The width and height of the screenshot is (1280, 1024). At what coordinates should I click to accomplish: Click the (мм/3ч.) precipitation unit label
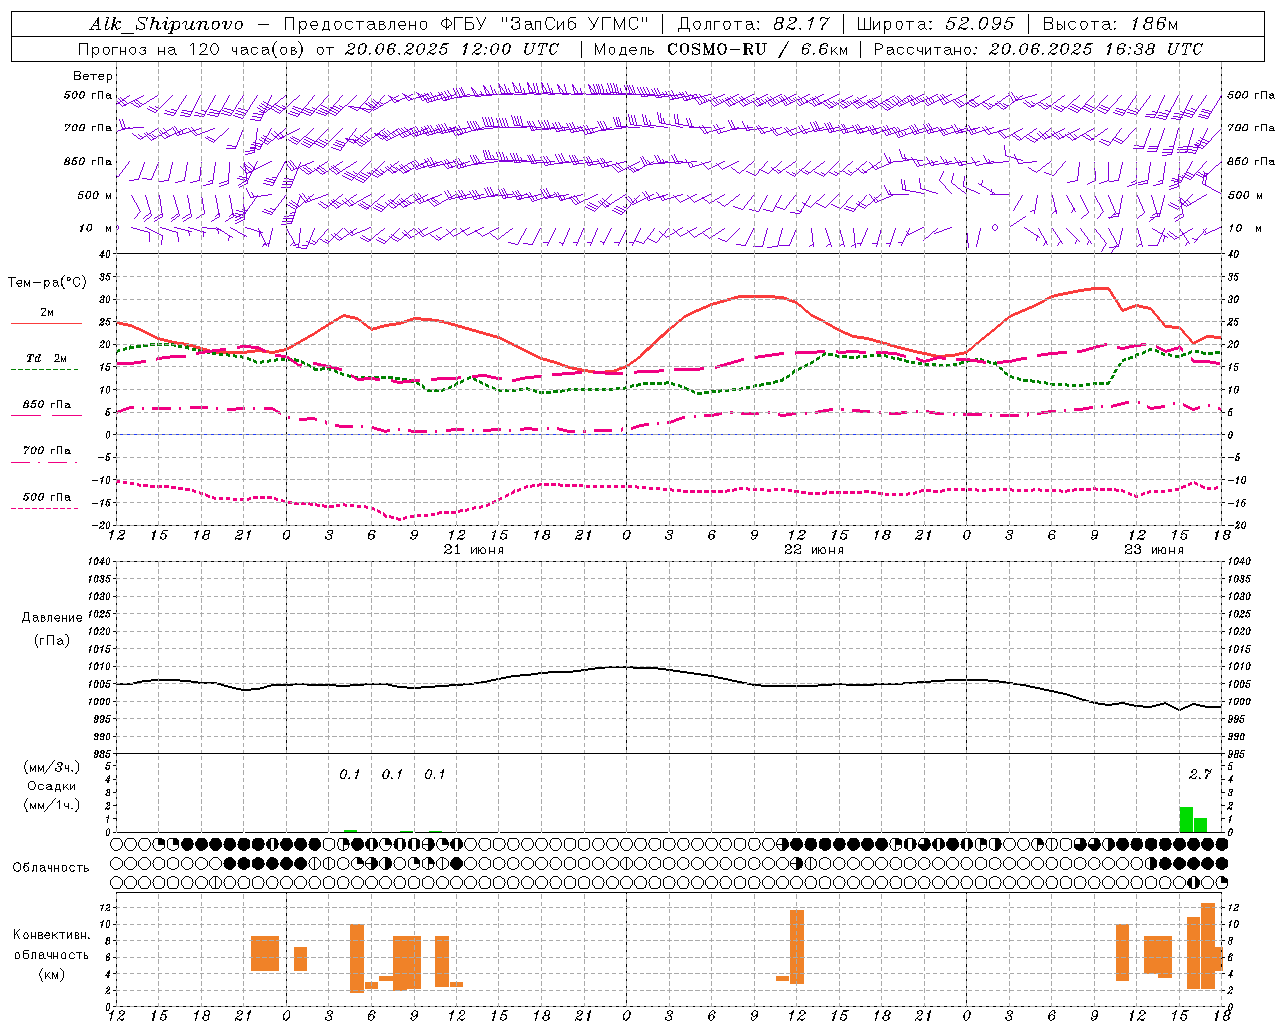click(52, 767)
